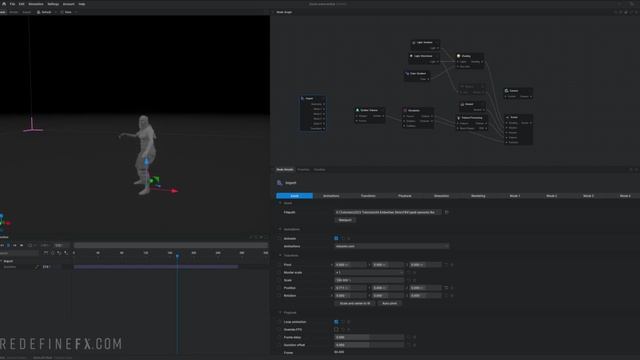Click the timeline playhead marker

[178, 256]
